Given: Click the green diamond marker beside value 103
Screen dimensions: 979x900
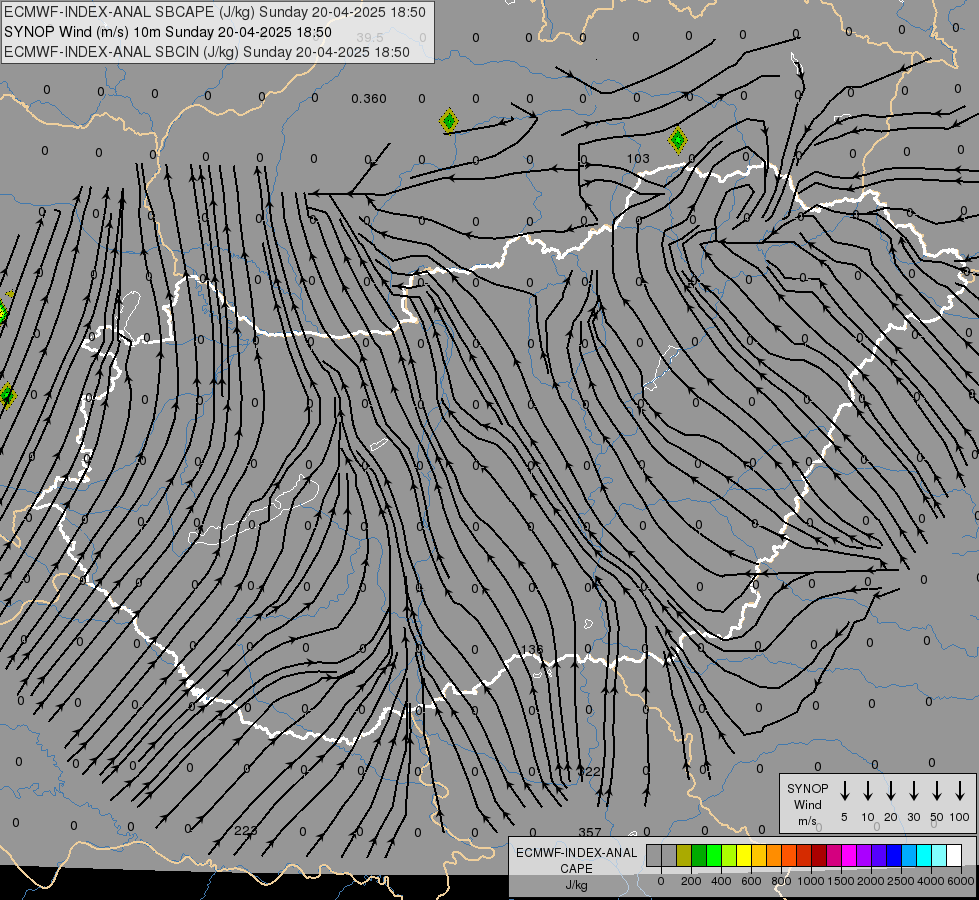Looking at the screenshot, I should [x=677, y=140].
